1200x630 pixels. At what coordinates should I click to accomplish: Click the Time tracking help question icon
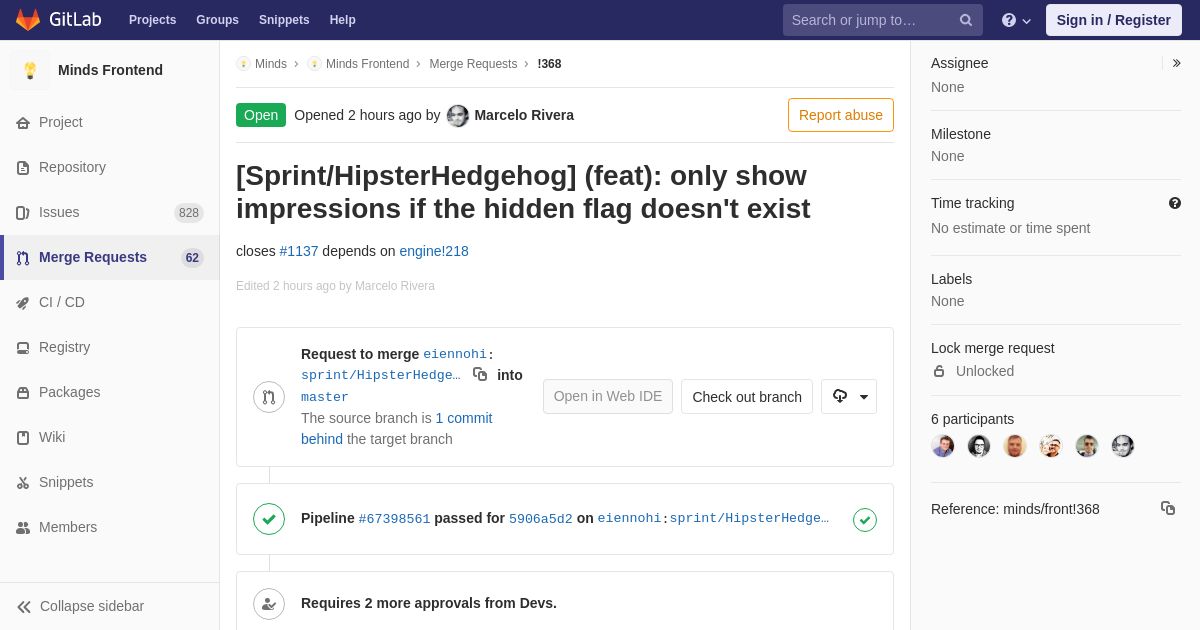[1175, 203]
